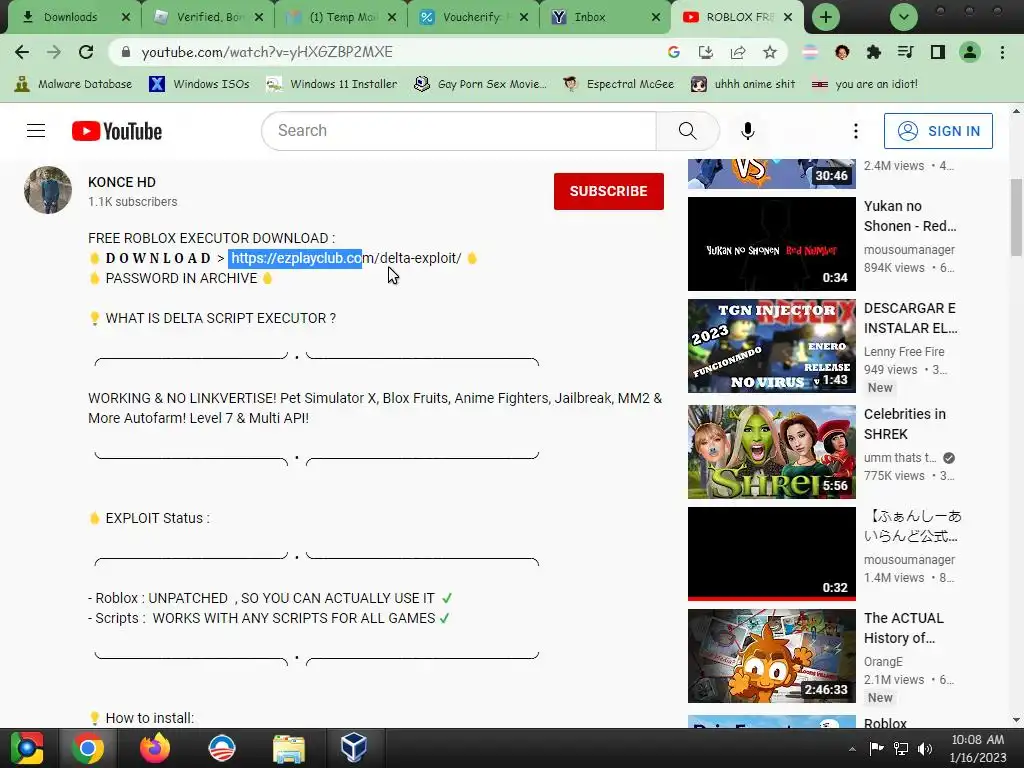Click the DESCARGAR E INSTALAR EL video title
The image size is (1024, 768).
pos(910,318)
